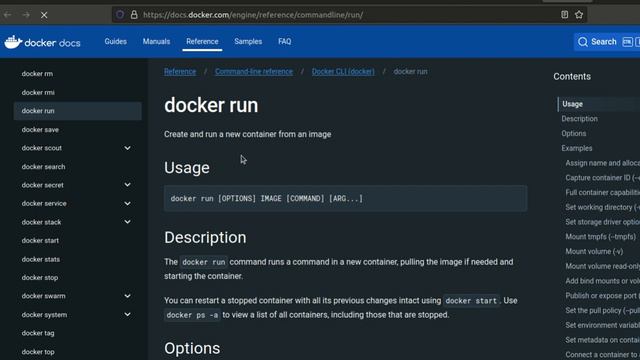Stop page loading with the X button
Image resolution: width=640 pixels, height=360 pixels.
click(44, 15)
